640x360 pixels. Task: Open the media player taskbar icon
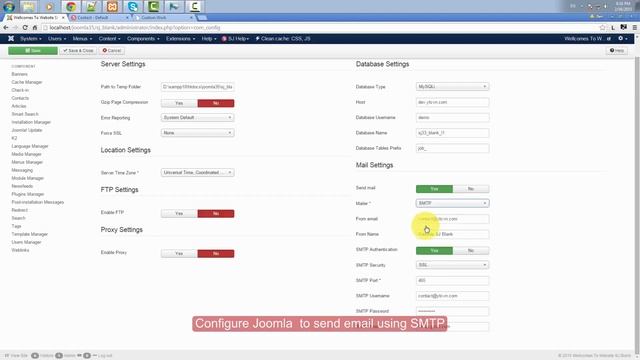(x=49, y=7)
